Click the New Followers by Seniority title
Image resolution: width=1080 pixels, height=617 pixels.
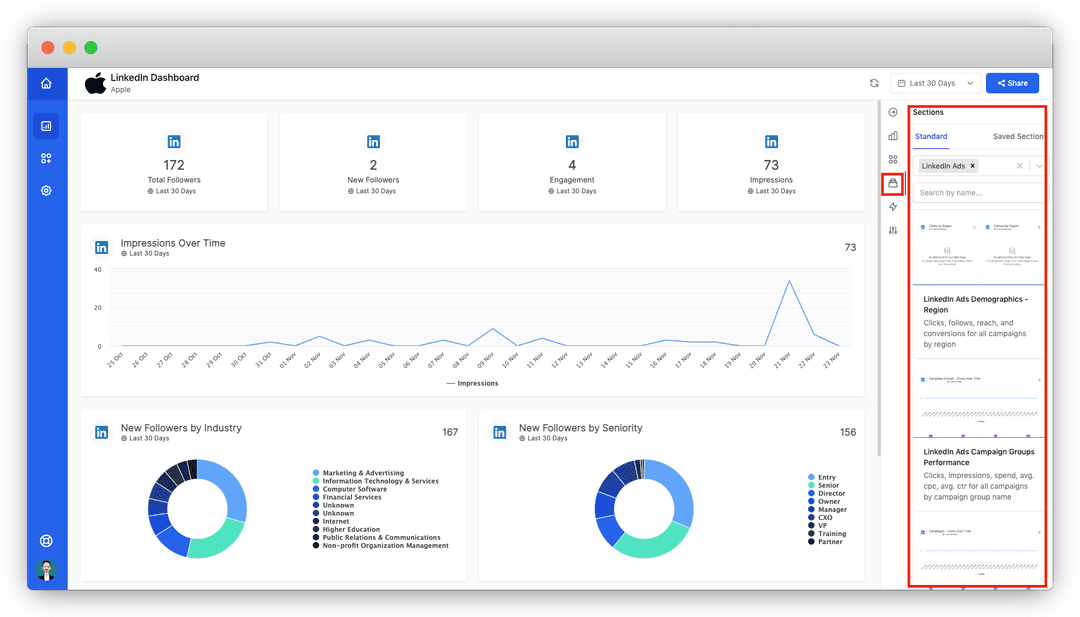click(x=581, y=428)
